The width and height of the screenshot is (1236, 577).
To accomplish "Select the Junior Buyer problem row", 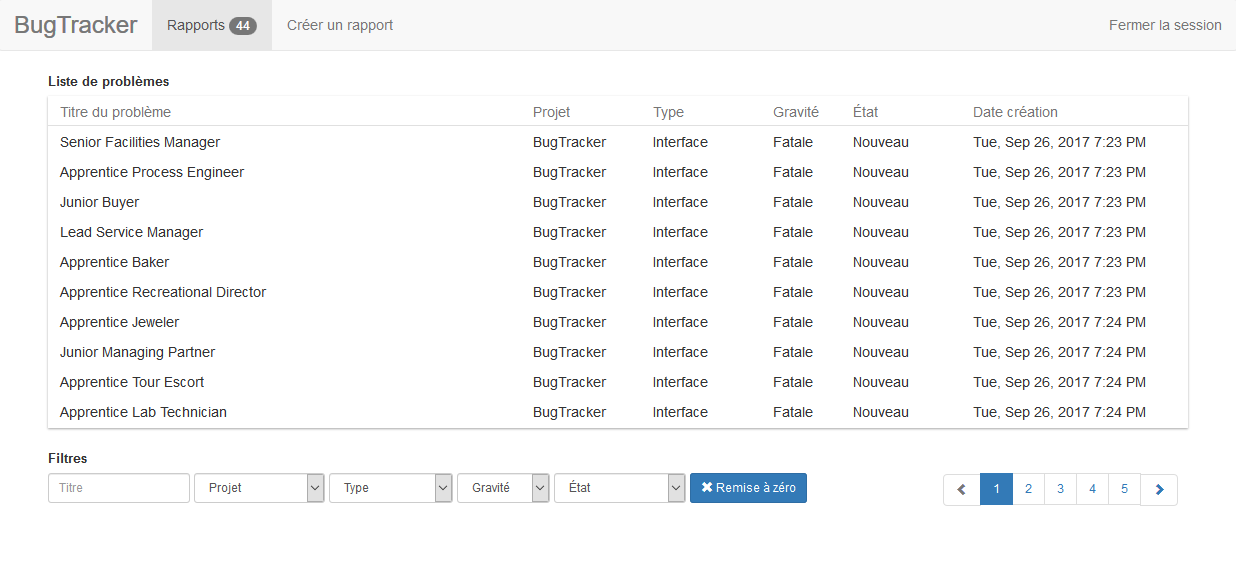I will pos(100,202).
